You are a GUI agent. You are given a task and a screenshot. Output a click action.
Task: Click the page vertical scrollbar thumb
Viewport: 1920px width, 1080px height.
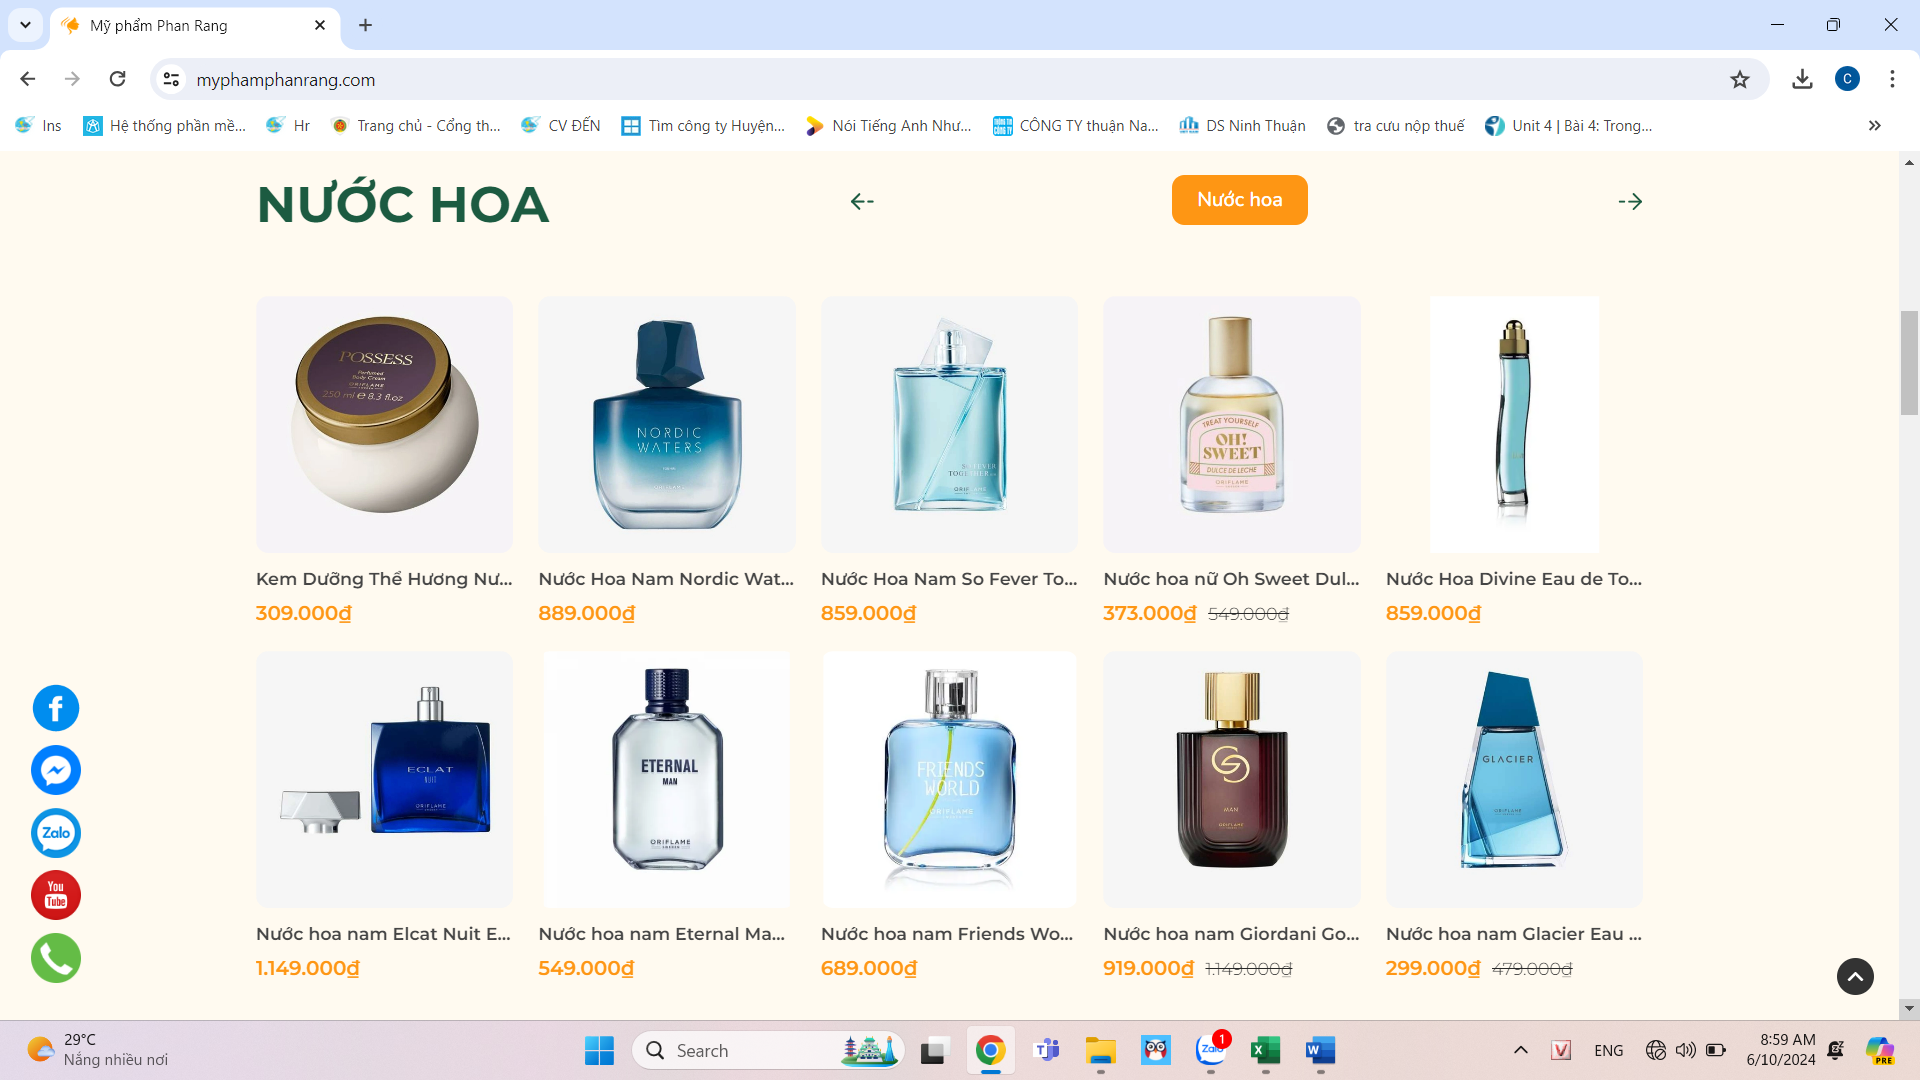1909,362
